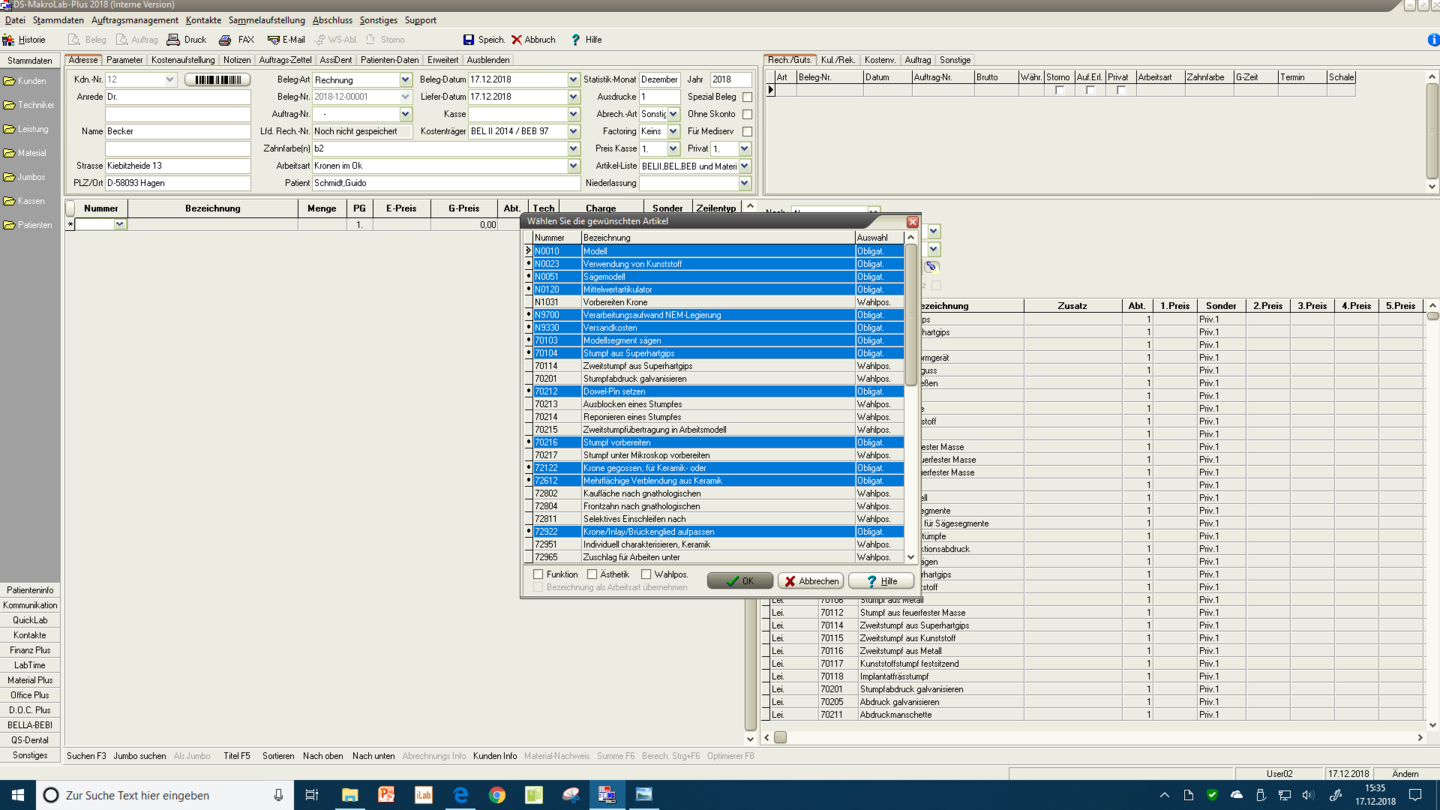Open the Sammelaufstellung menu

(x=266, y=20)
